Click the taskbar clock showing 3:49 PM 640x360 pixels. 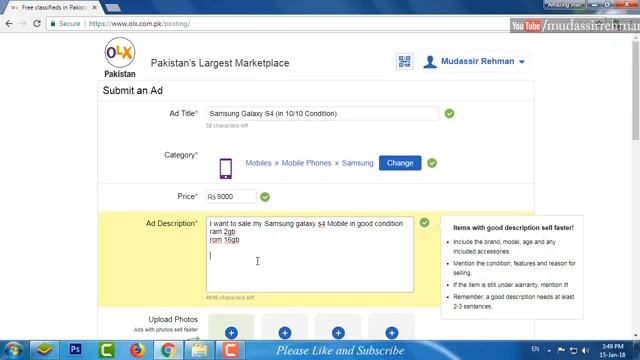pos(612,350)
